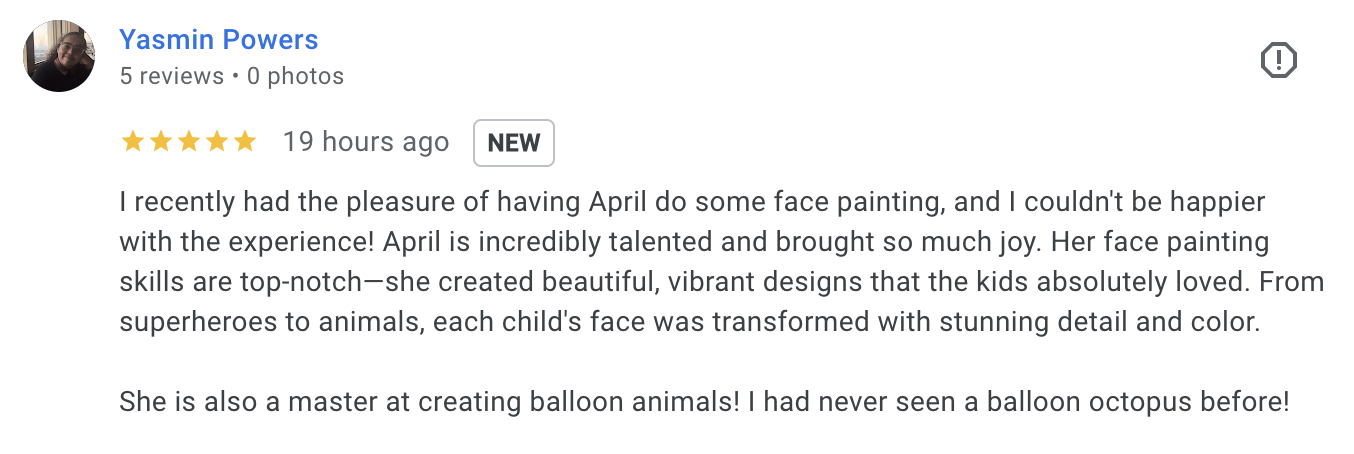The width and height of the screenshot is (1354, 454).
Task: Click the fourth yellow rating star
Action: (x=216, y=142)
